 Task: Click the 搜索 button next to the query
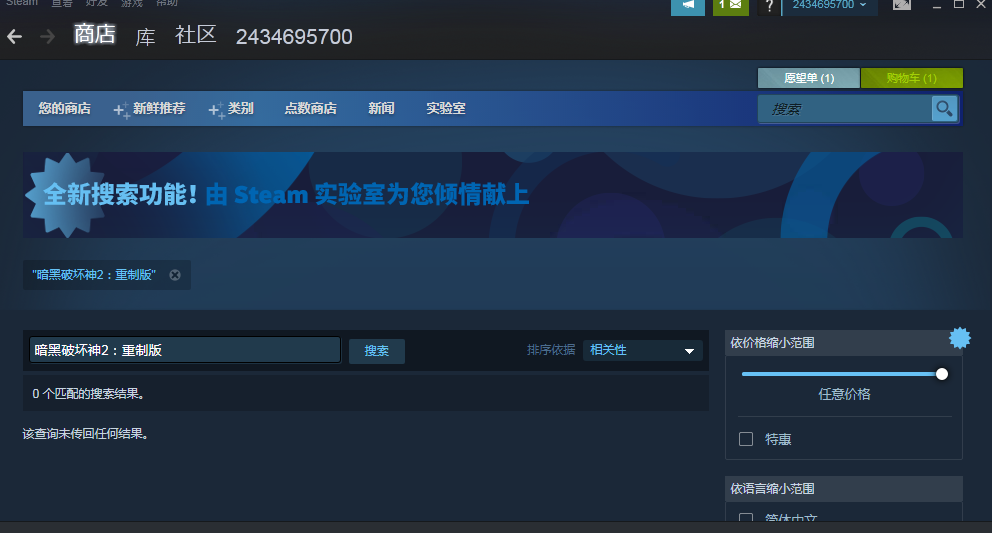coord(376,351)
